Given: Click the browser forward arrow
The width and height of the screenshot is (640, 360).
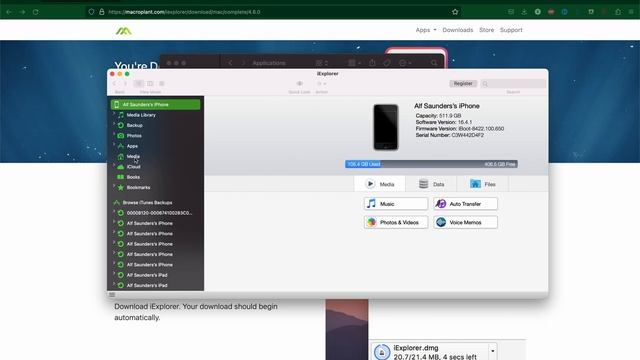Looking at the screenshot, I should point(22,12).
